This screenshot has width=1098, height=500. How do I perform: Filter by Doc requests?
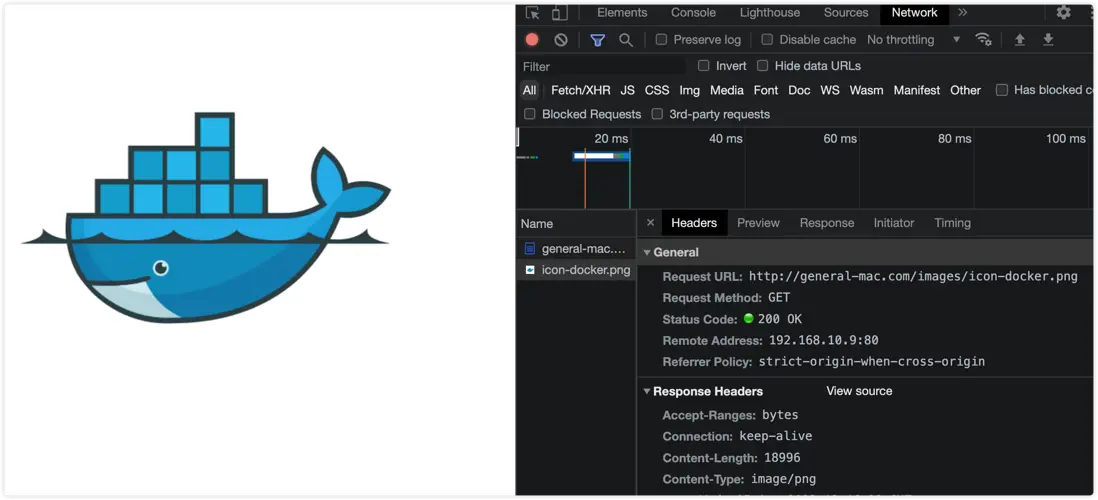click(x=799, y=90)
